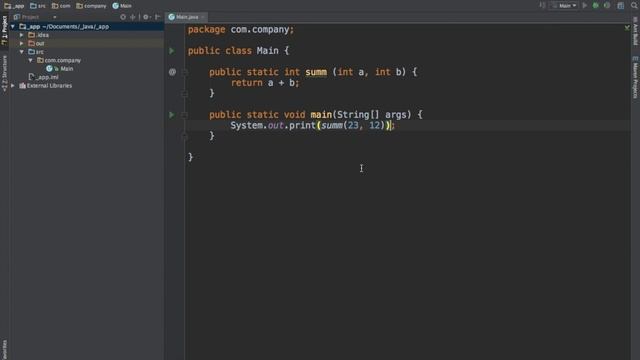640x360 pixels.
Task: Click company in the navigation breadcrumb
Action: pyautogui.click(x=91, y=6)
